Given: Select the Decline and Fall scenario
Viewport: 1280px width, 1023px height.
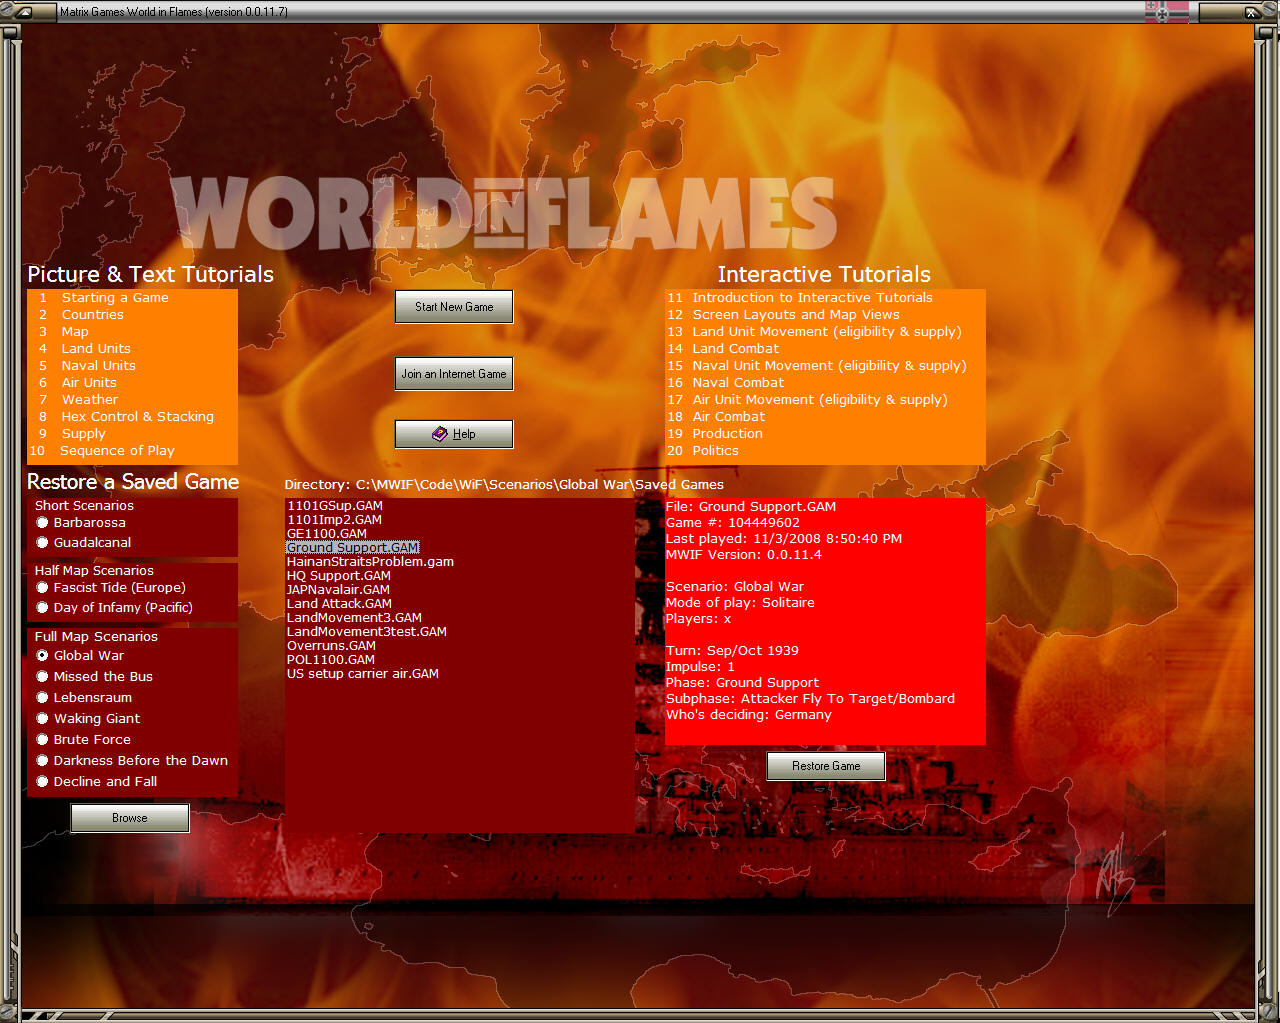Looking at the screenshot, I should pyautogui.click(x=96, y=781).
